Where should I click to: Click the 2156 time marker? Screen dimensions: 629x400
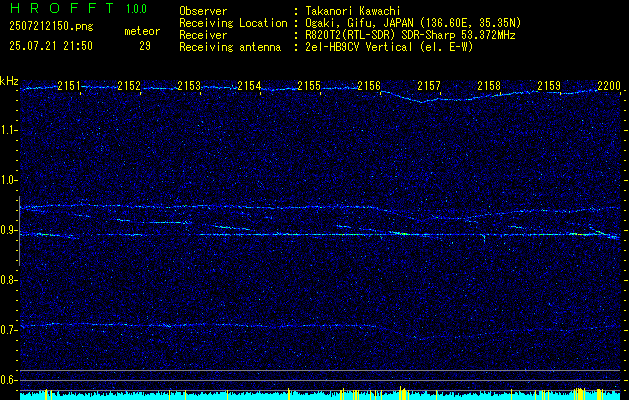369,85
